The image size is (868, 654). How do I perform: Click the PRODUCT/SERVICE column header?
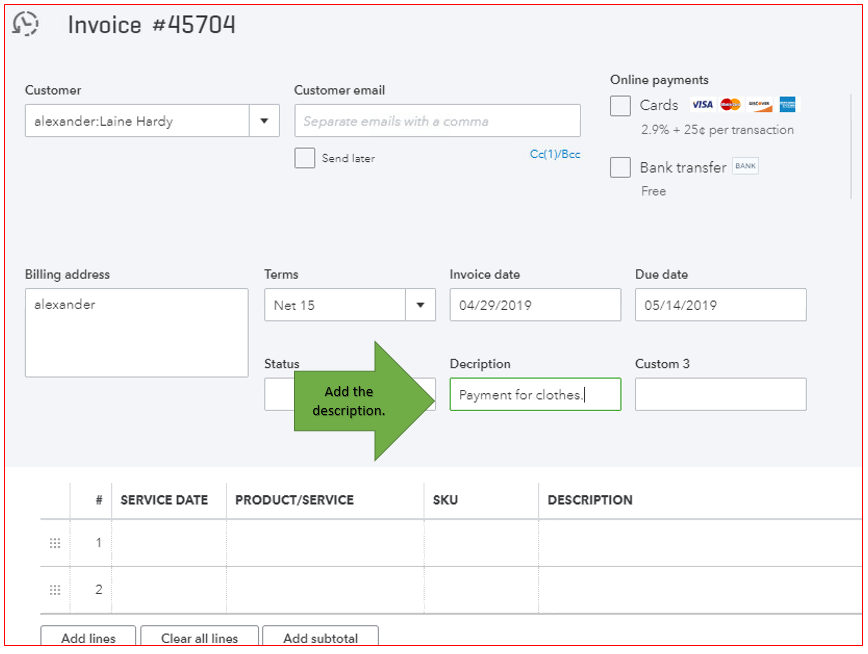(x=294, y=500)
